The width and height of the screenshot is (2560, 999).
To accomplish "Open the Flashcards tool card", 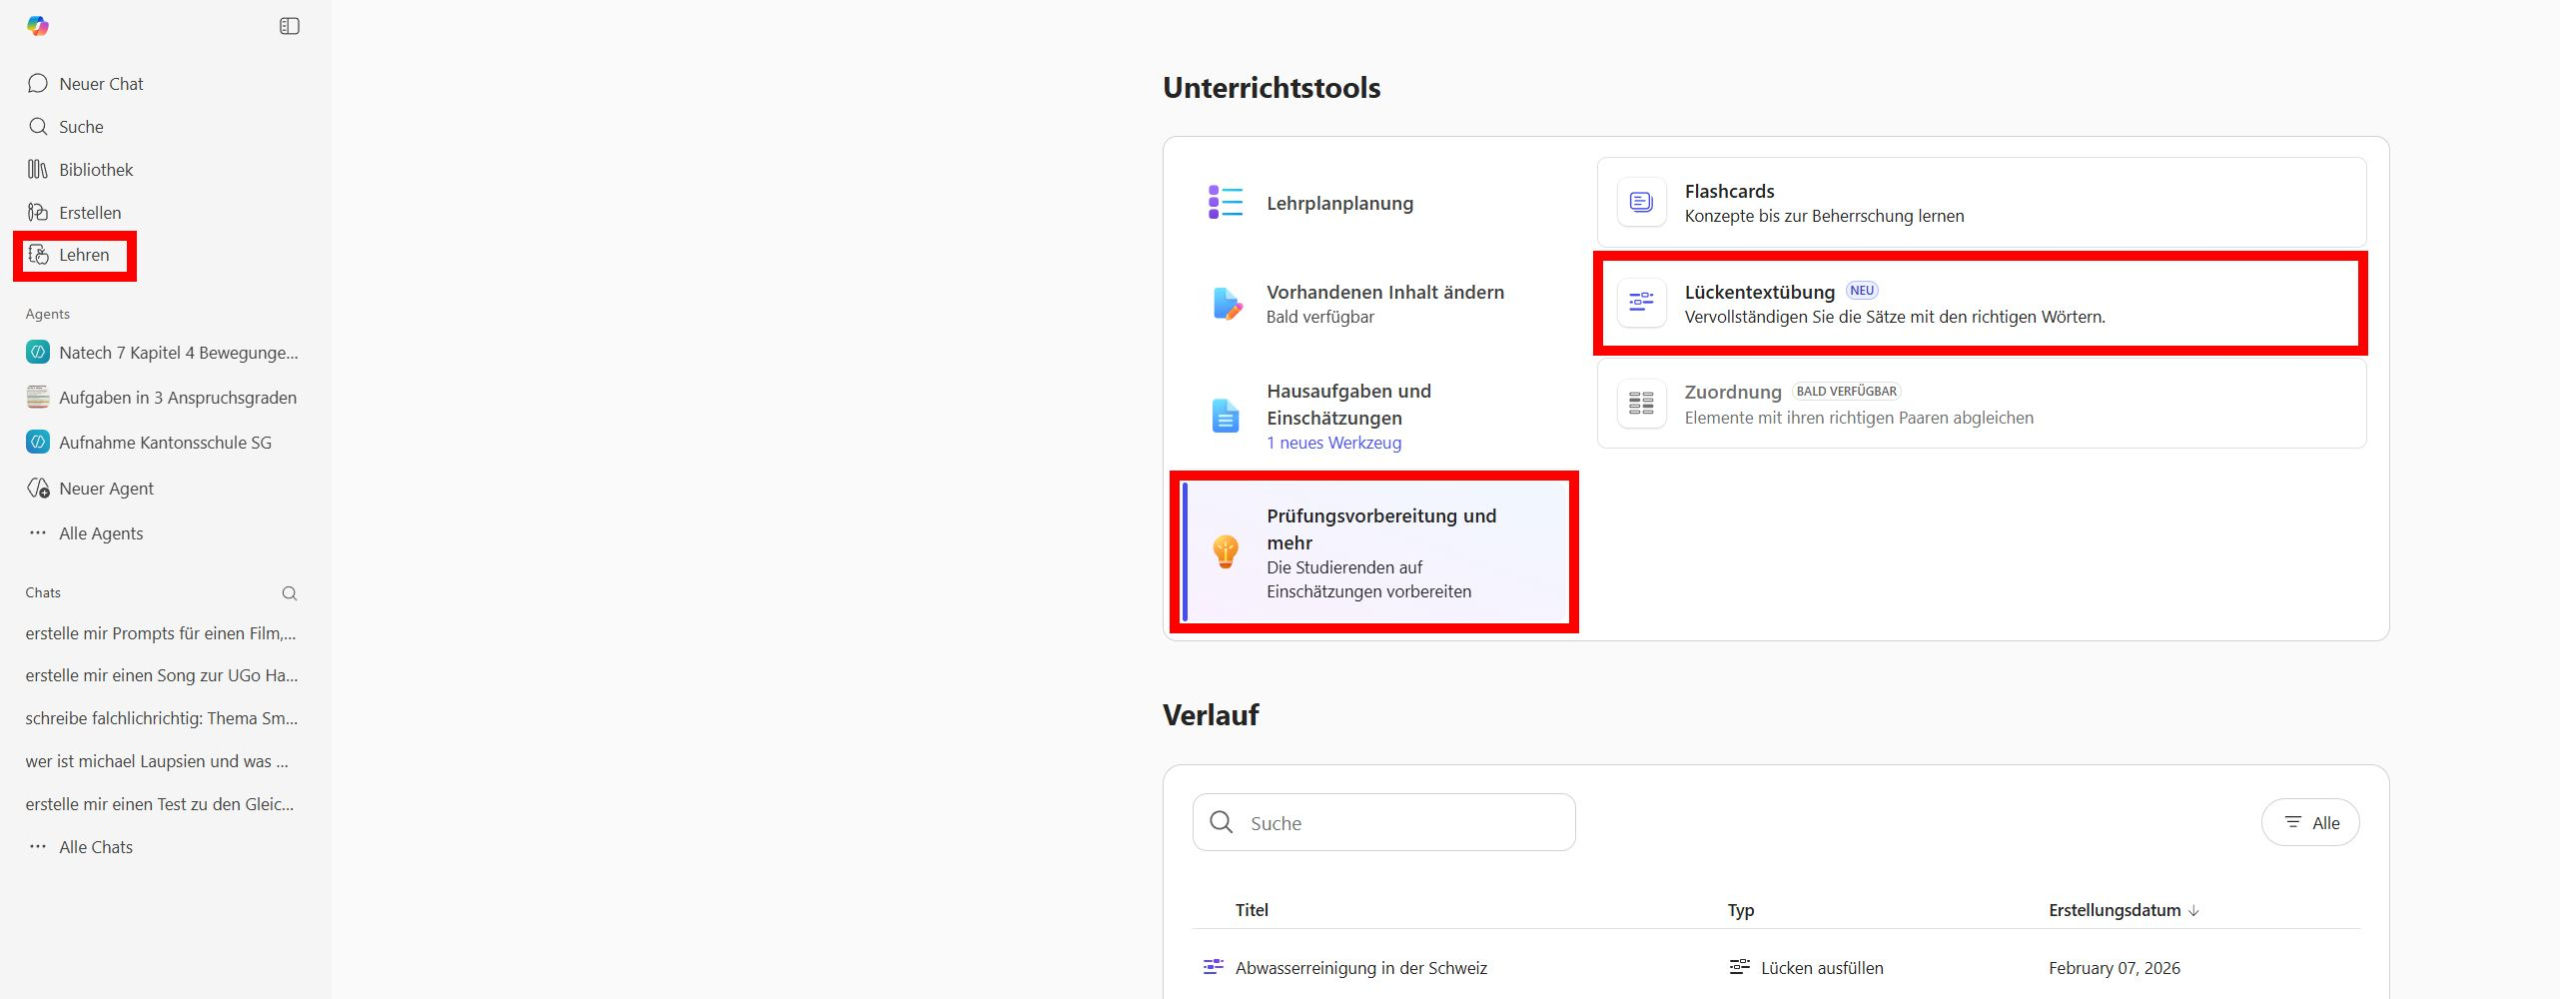I will pos(1980,203).
